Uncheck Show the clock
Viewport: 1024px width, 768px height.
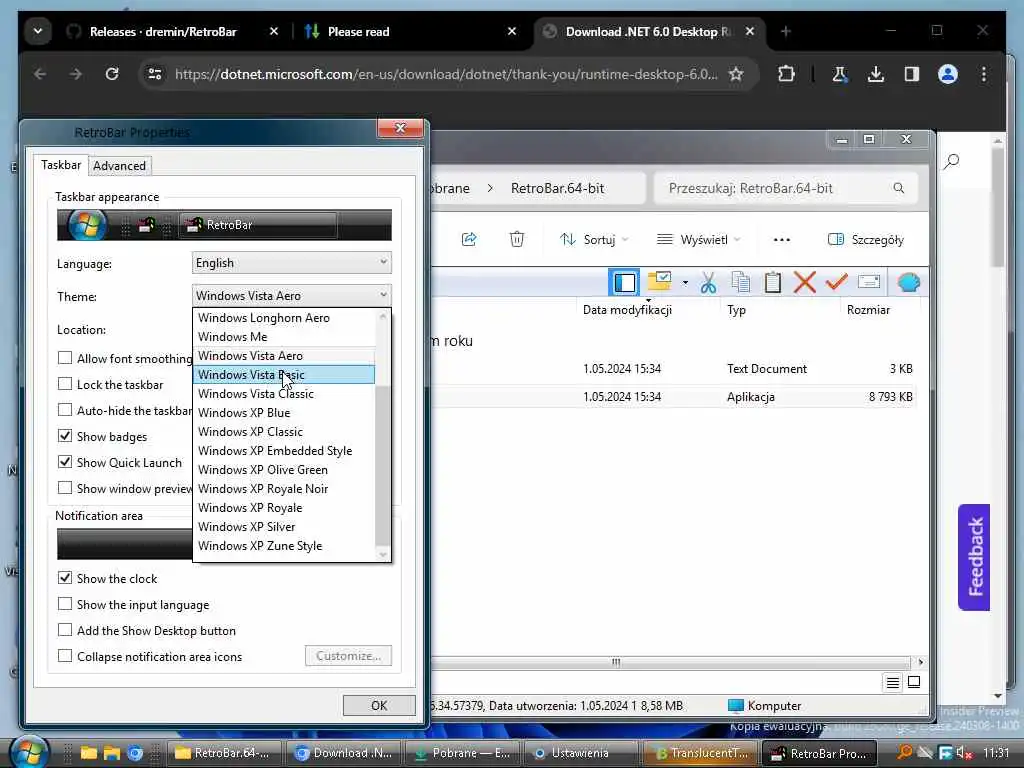click(65, 578)
